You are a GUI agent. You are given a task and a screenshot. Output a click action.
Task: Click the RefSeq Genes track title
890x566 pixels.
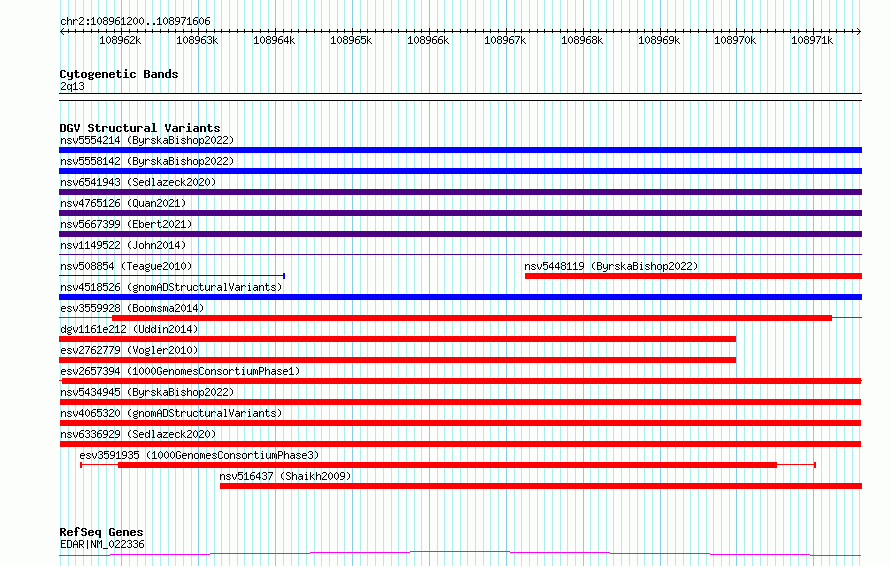[x=102, y=532]
